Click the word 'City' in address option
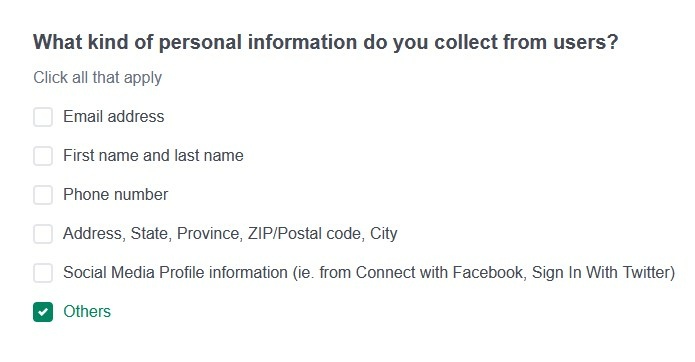This screenshot has height=362, width=695. pyautogui.click(x=384, y=234)
